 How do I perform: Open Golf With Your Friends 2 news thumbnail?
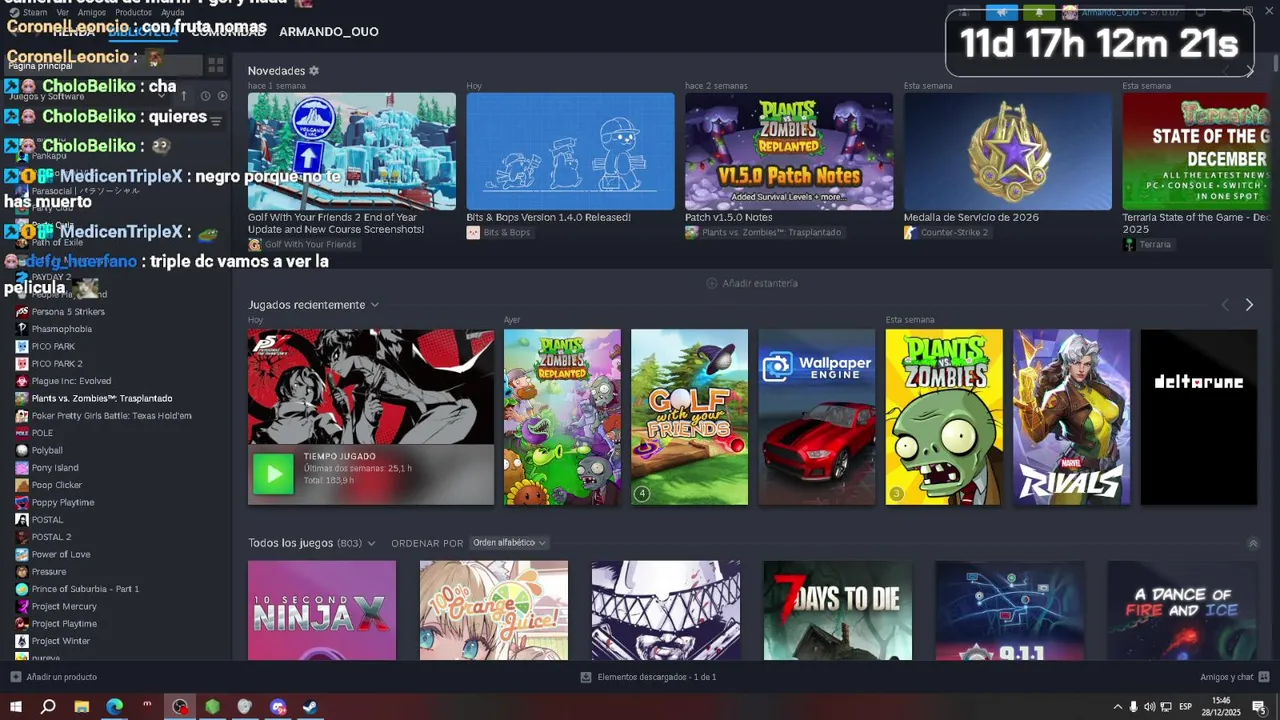pyautogui.click(x=352, y=151)
